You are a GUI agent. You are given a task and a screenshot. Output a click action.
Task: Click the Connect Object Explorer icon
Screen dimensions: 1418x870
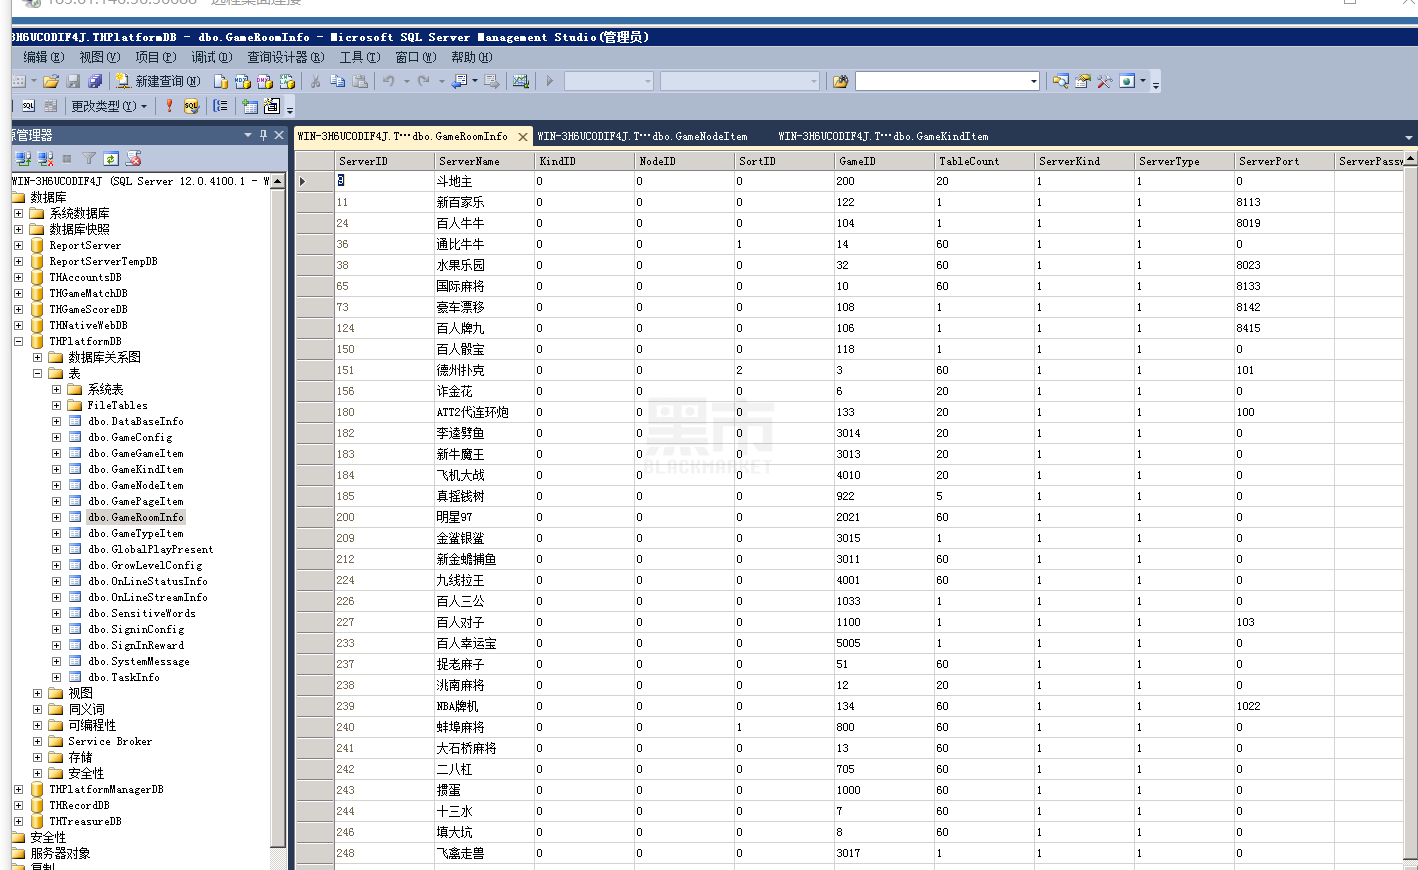23,158
